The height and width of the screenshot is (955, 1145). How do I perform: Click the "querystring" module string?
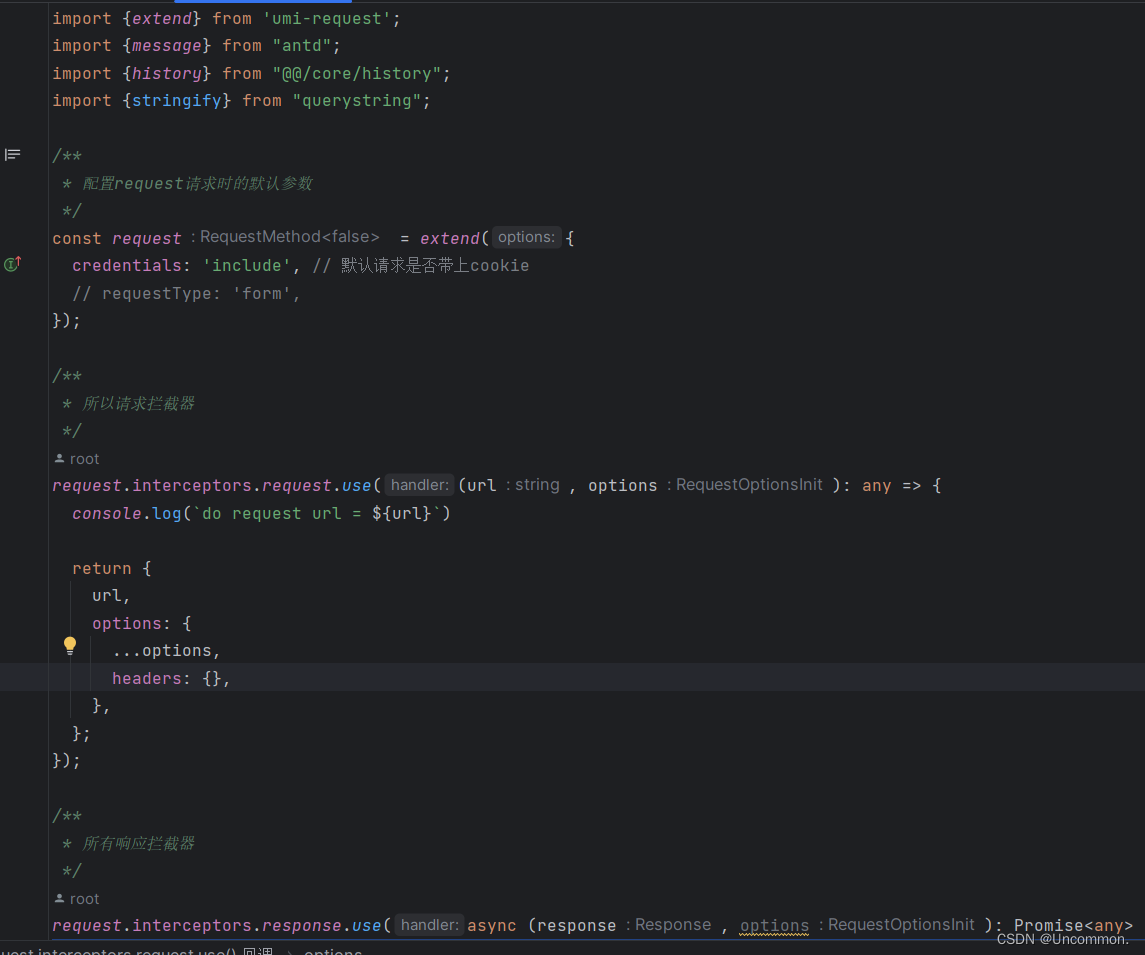tap(357, 101)
